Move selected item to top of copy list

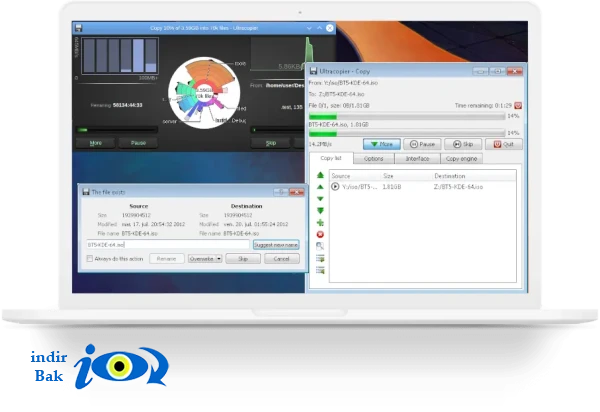point(320,175)
